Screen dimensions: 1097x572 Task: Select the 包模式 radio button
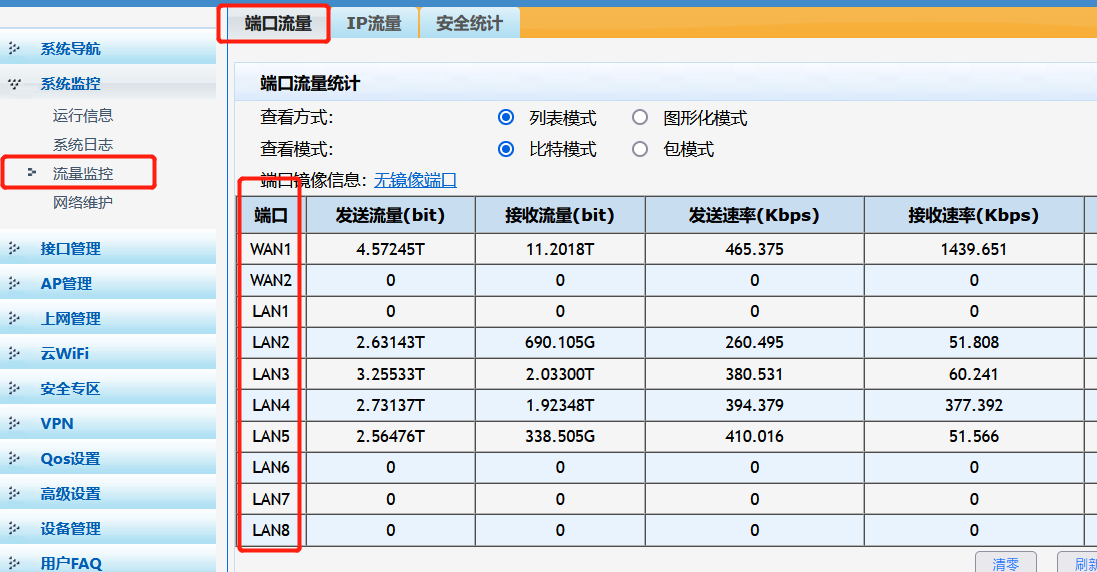point(639,149)
